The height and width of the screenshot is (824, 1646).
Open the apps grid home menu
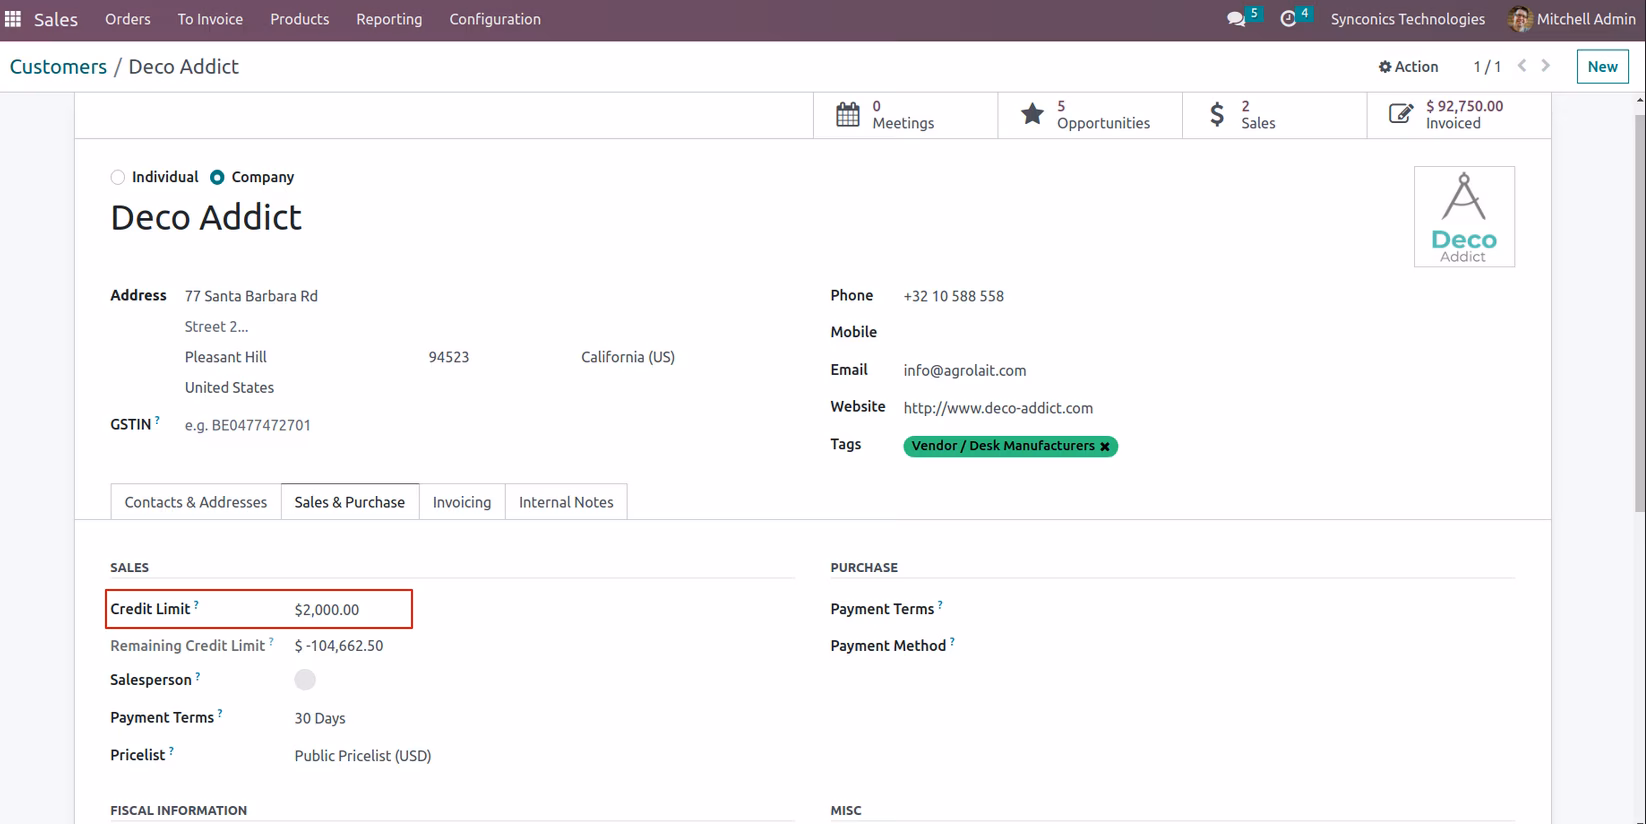tap(13, 19)
